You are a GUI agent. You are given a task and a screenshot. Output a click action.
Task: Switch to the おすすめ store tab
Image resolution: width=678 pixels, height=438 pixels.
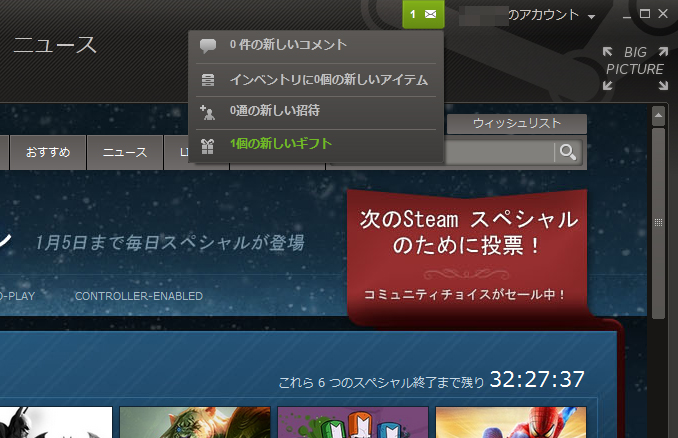coord(48,152)
